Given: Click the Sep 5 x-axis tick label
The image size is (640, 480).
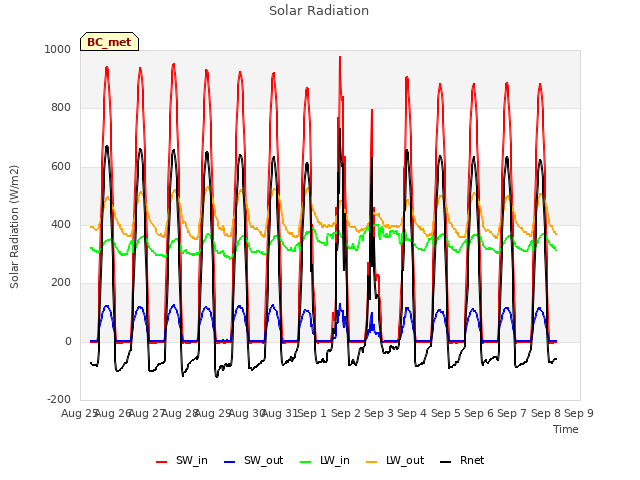Looking at the screenshot, I should point(446,413).
